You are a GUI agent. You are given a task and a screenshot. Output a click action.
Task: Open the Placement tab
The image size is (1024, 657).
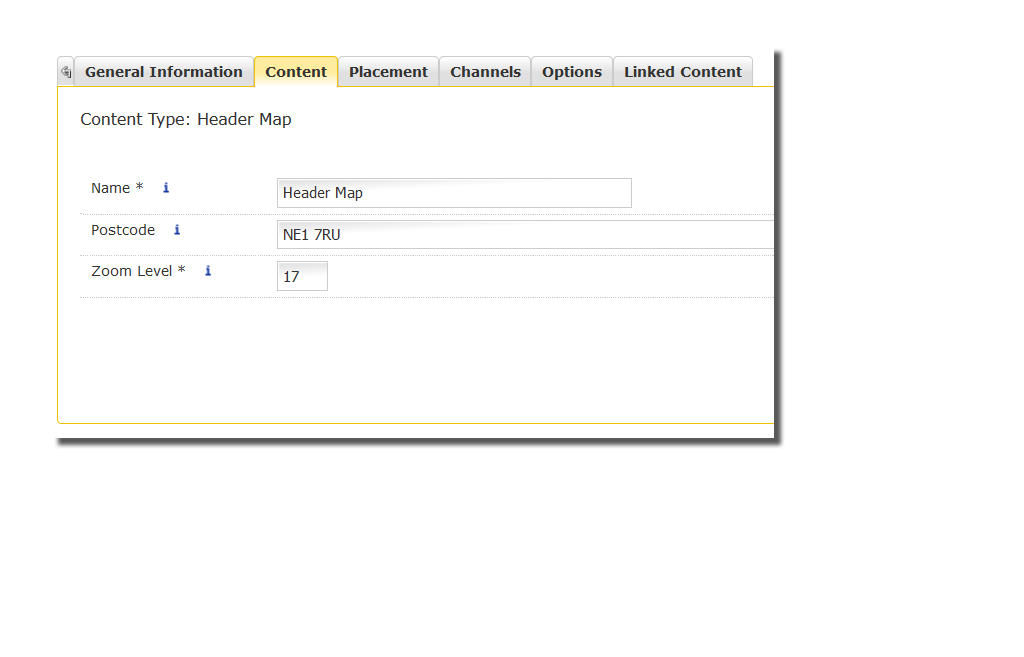pyautogui.click(x=388, y=72)
